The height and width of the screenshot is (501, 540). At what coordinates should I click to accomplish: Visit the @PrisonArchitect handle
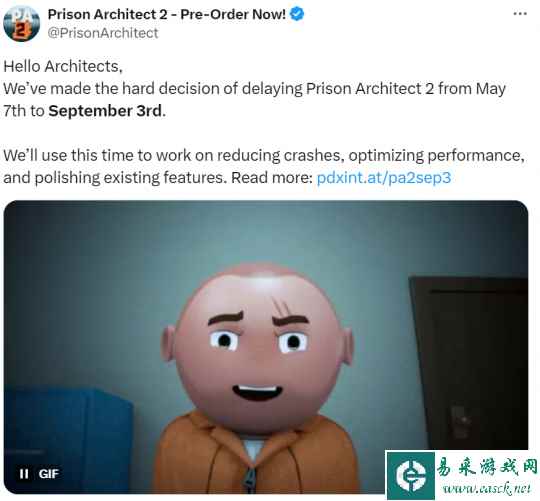pyautogui.click(x=103, y=33)
